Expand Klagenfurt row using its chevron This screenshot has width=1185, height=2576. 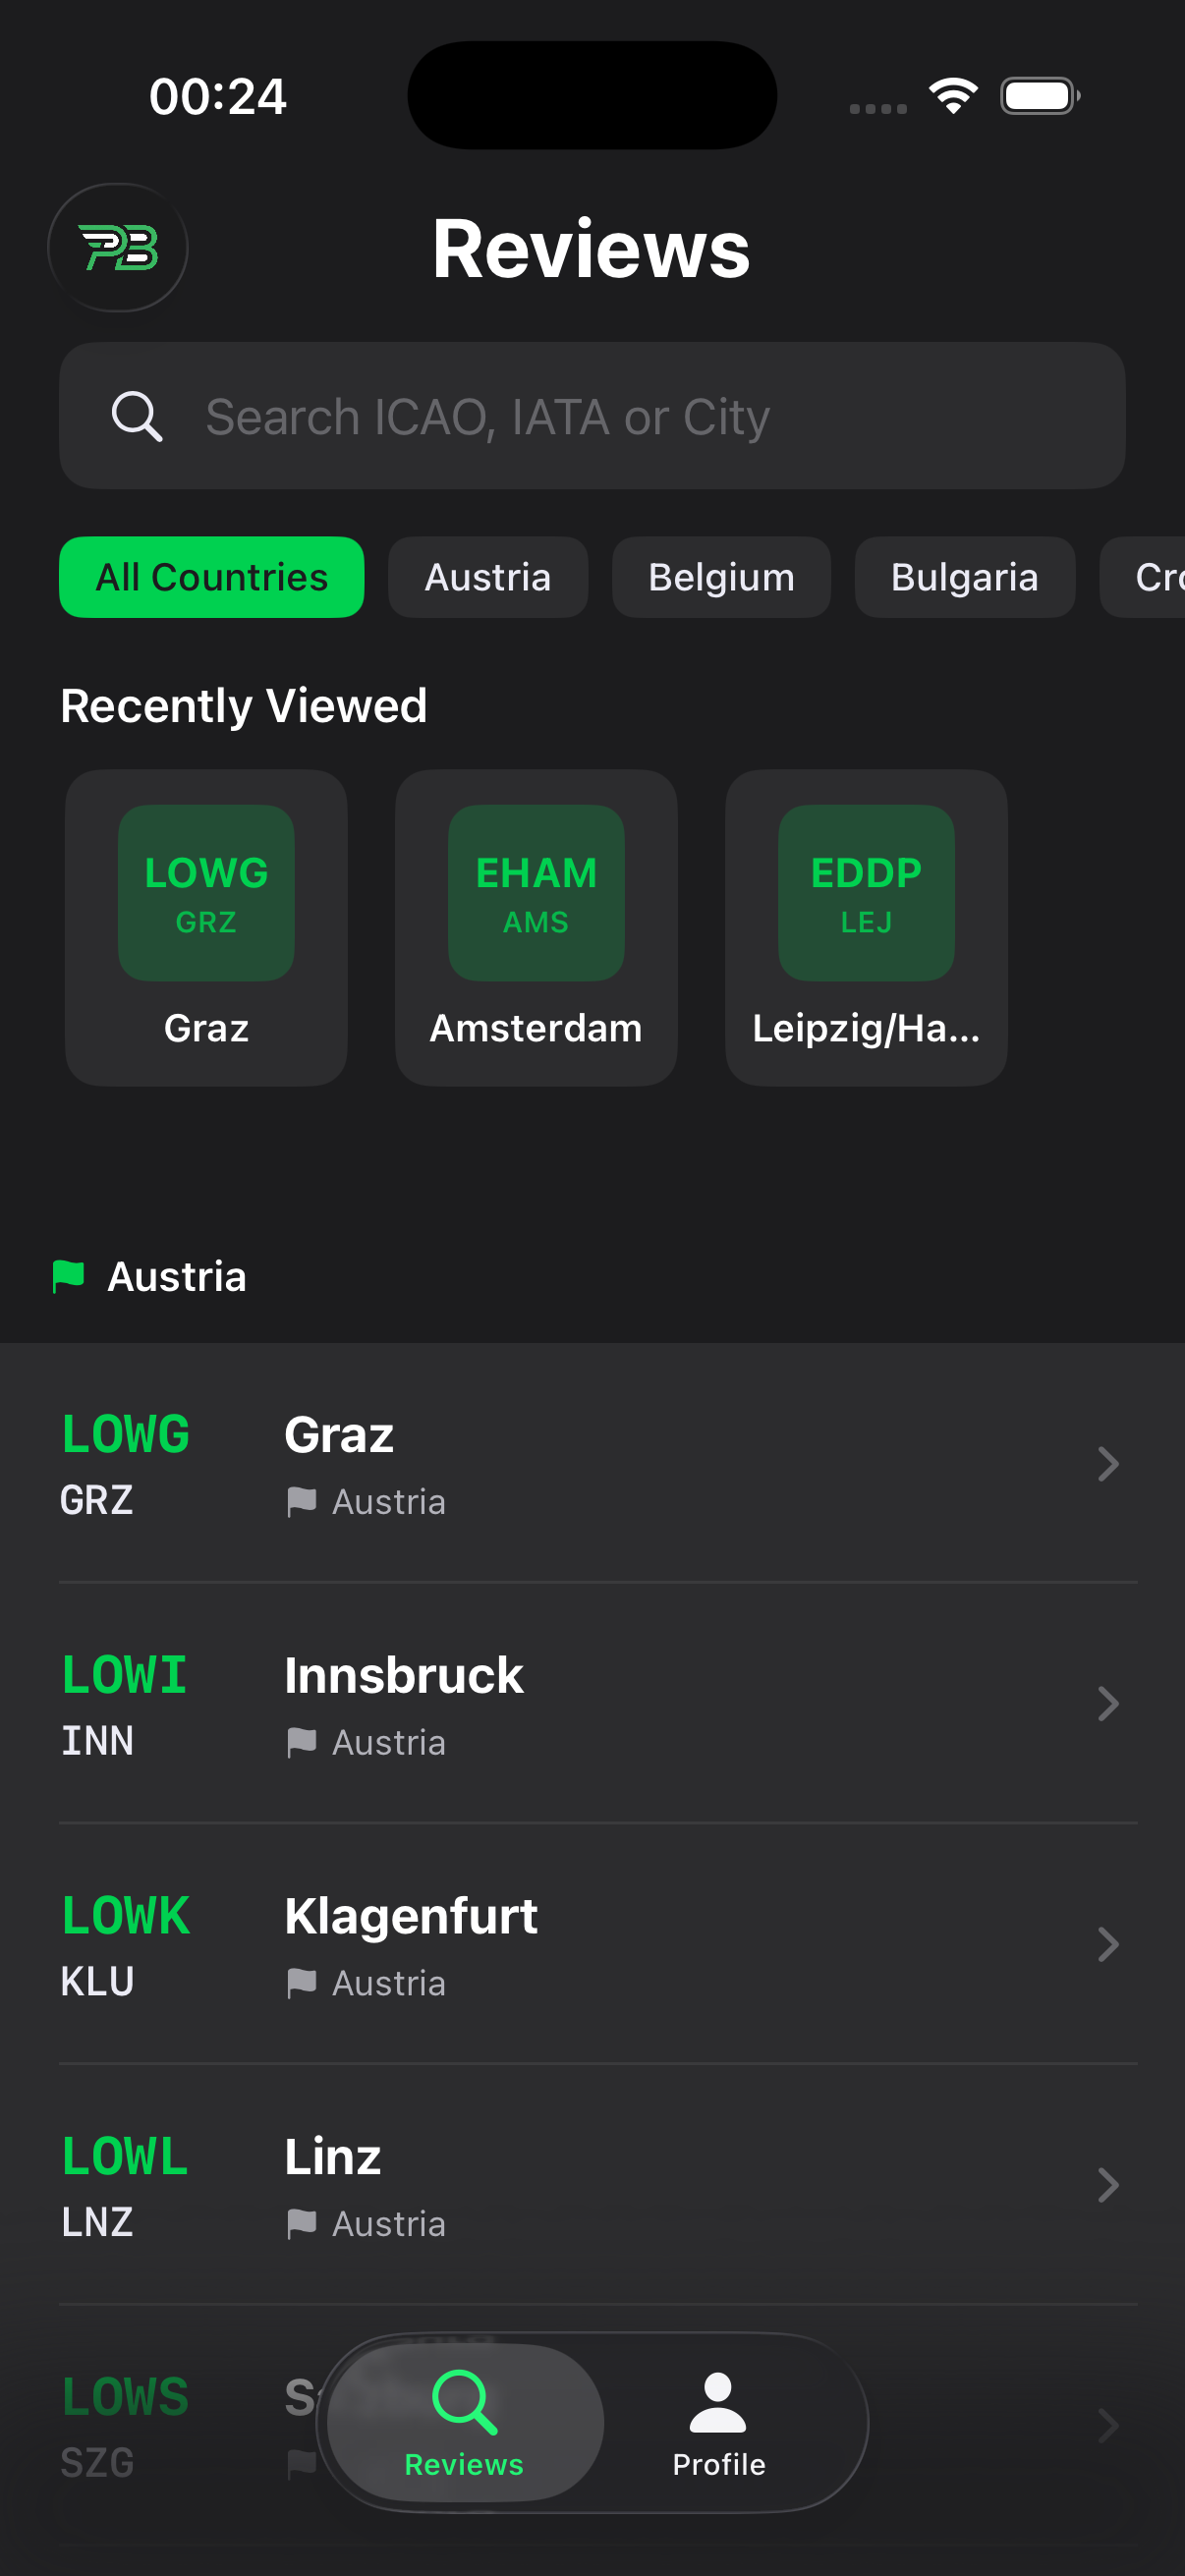(x=1107, y=1945)
